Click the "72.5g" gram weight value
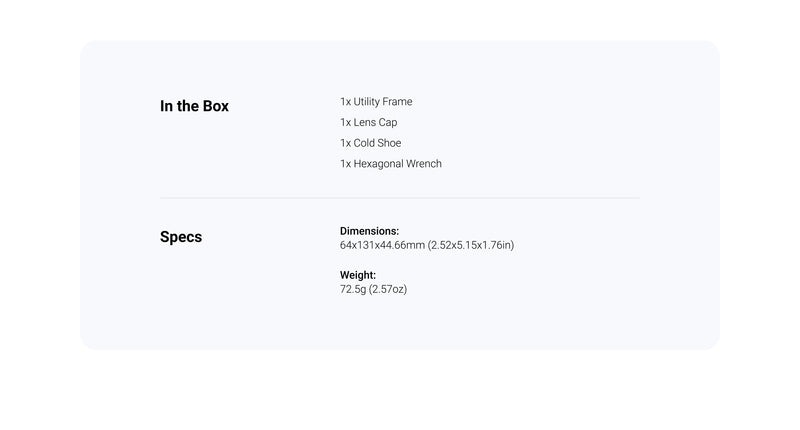Viewport: 800px width, 430px height. click(x=353, y=289)
